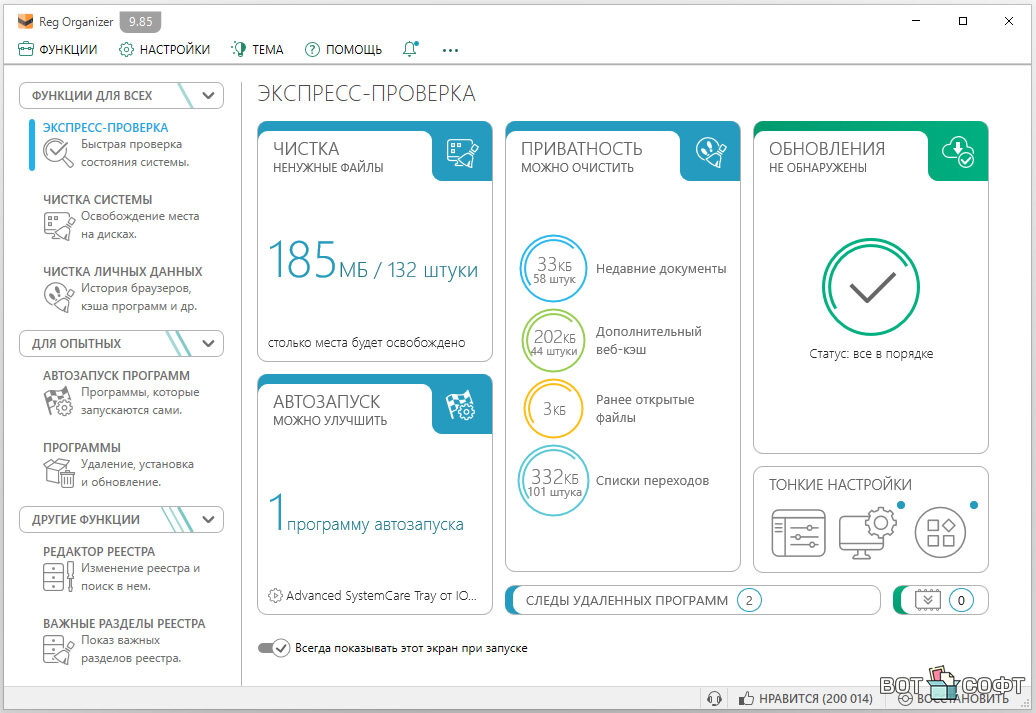Image resolution: width=1036 pixels, height=713 pixels.
Task: Collapse the Функции для всех section
Action: pyautogui.click(x=208, y=96)
